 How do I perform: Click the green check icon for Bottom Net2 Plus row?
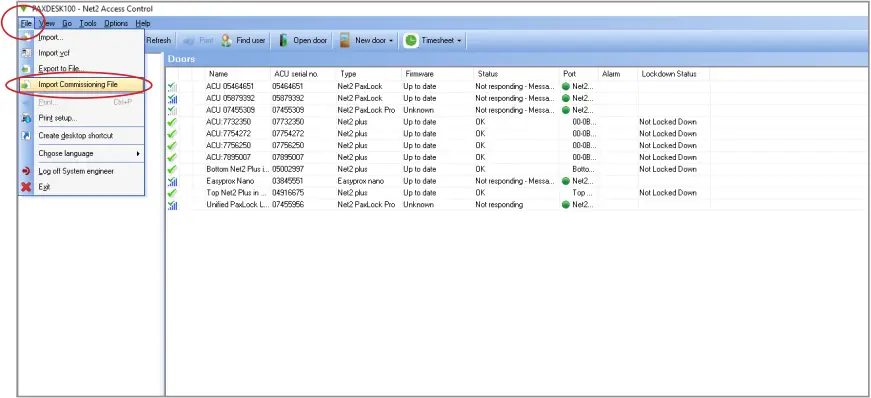[x=172, y=169]
